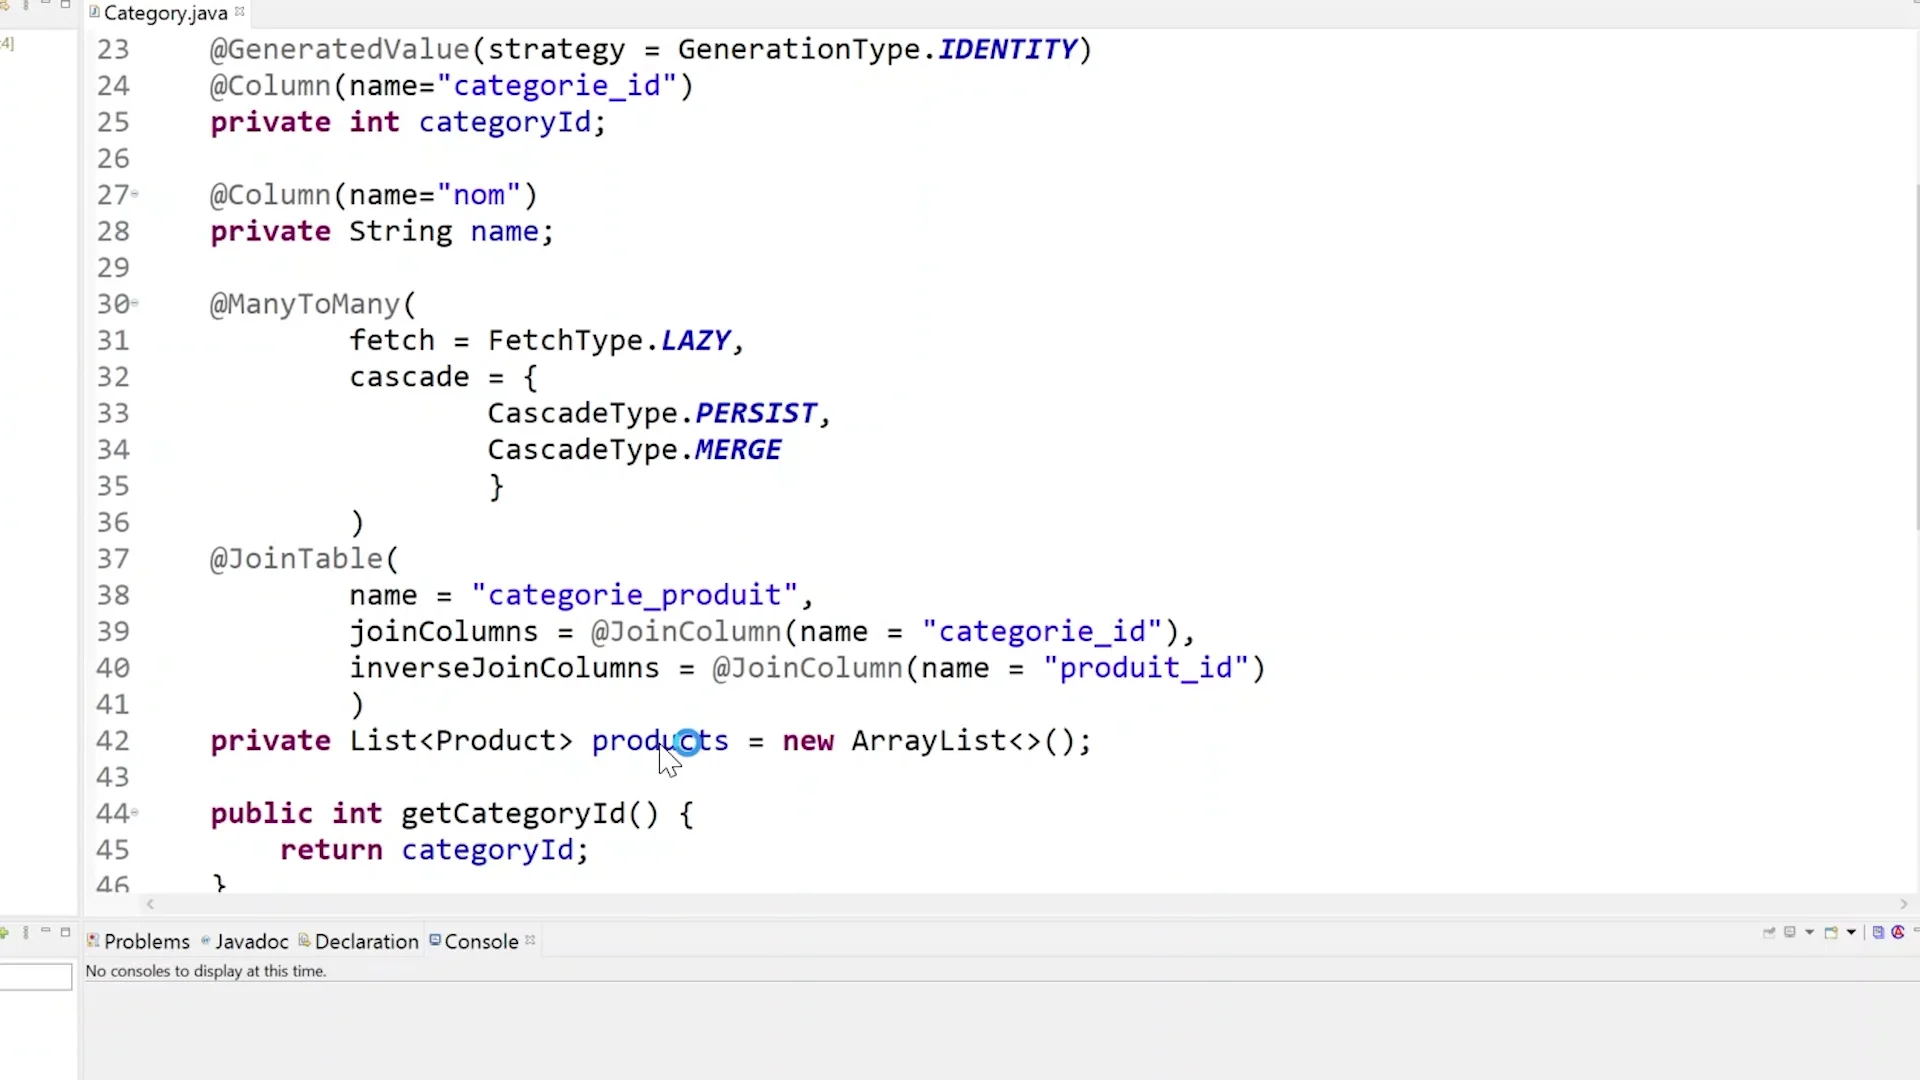Collapse the @ManyToMany annotation at line 30
The image size is (1920, 1080).
(x=135, y=302)
